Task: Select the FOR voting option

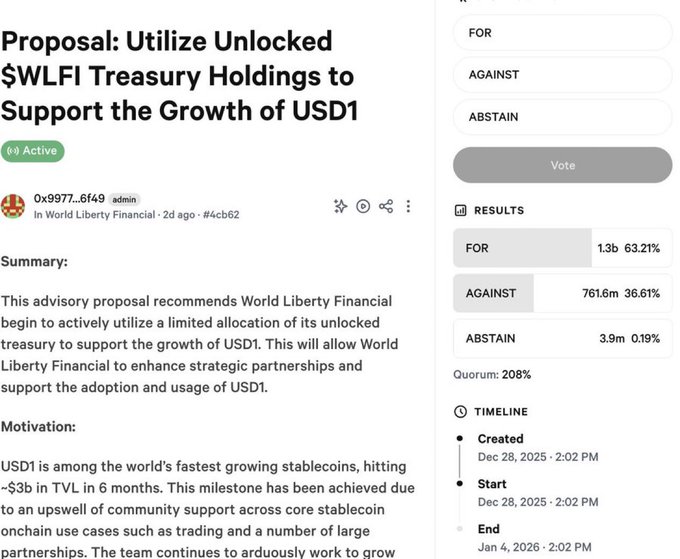Action: [562, 33]
